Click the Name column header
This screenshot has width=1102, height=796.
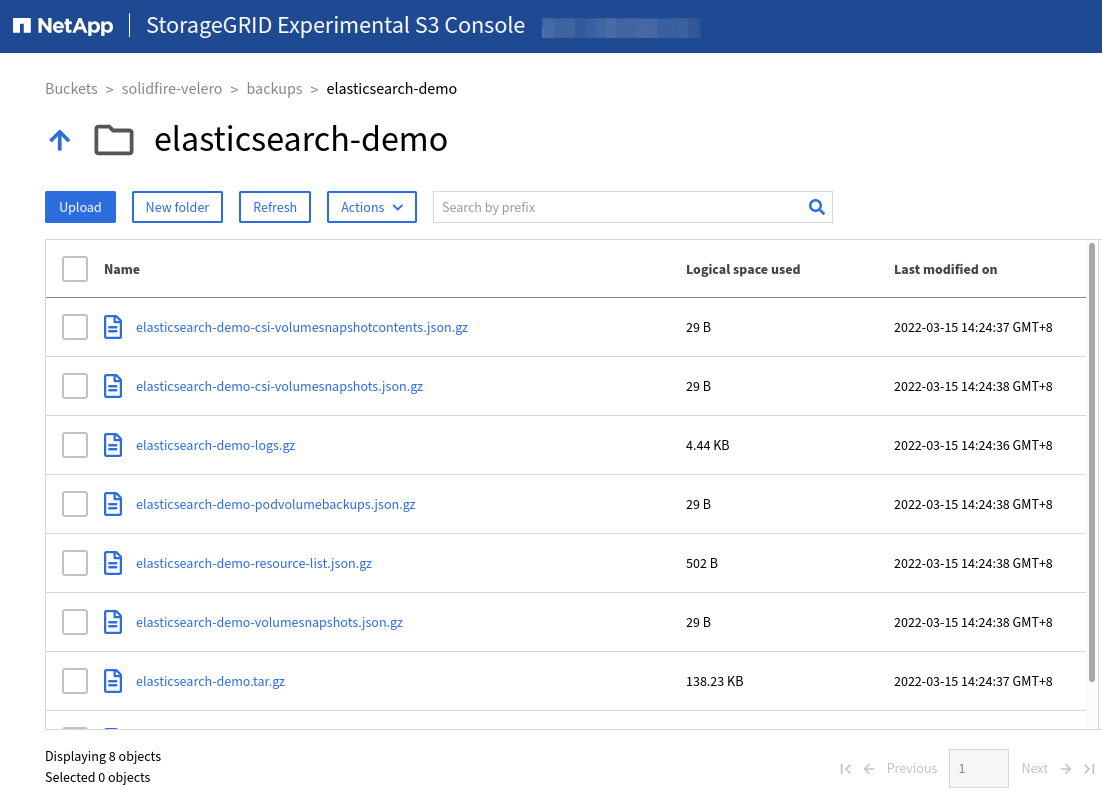pos(122,269)
